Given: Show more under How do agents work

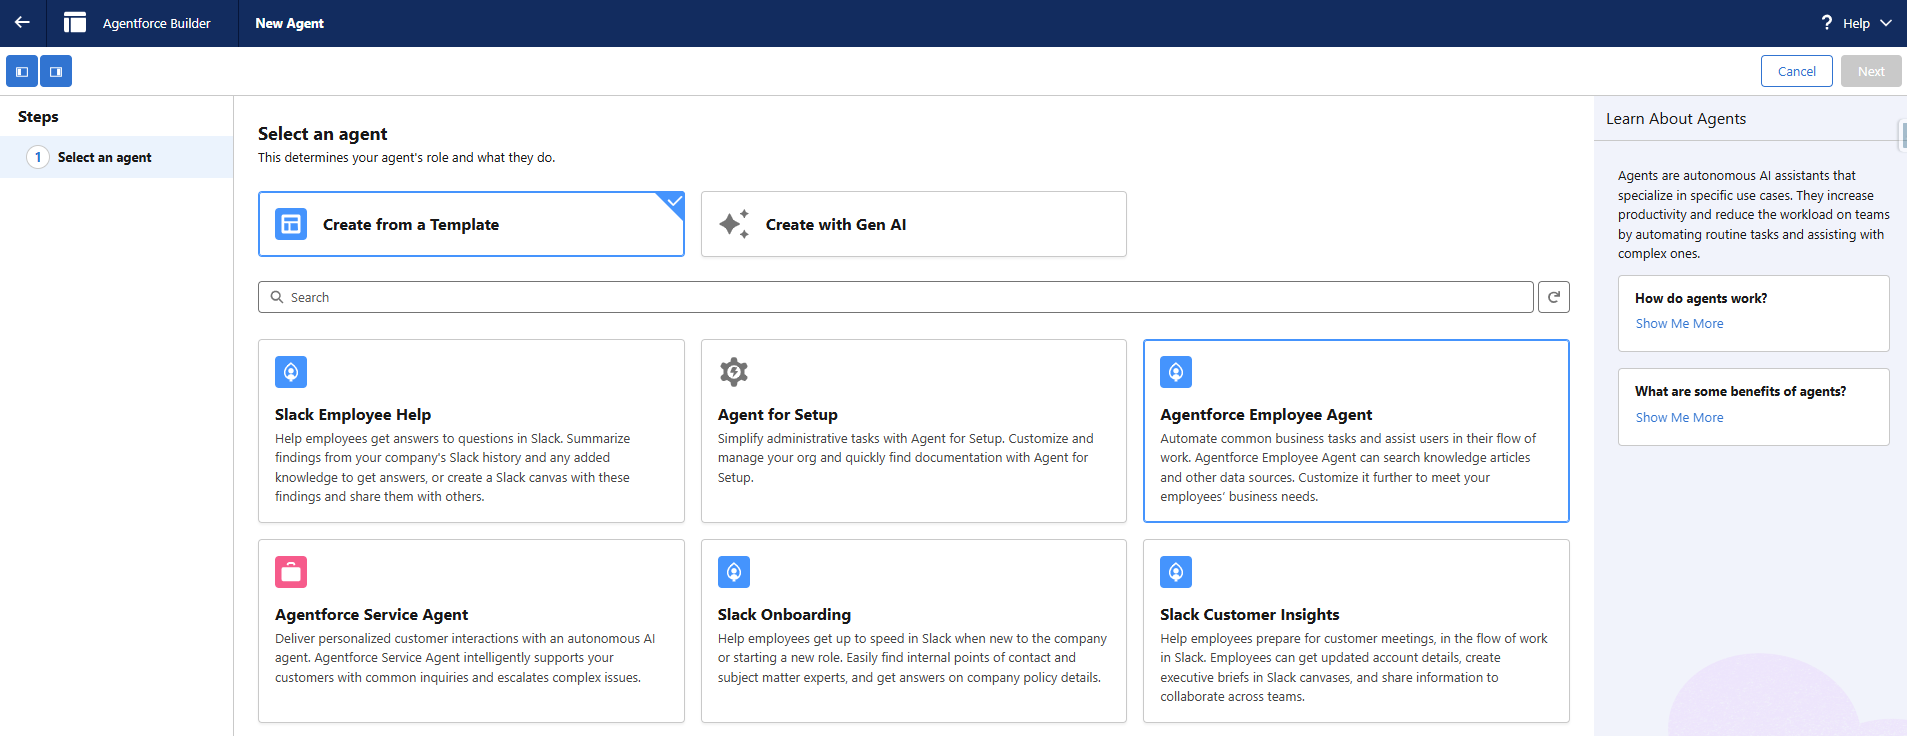Looking at the screenshot, I should click(1679, 324).
